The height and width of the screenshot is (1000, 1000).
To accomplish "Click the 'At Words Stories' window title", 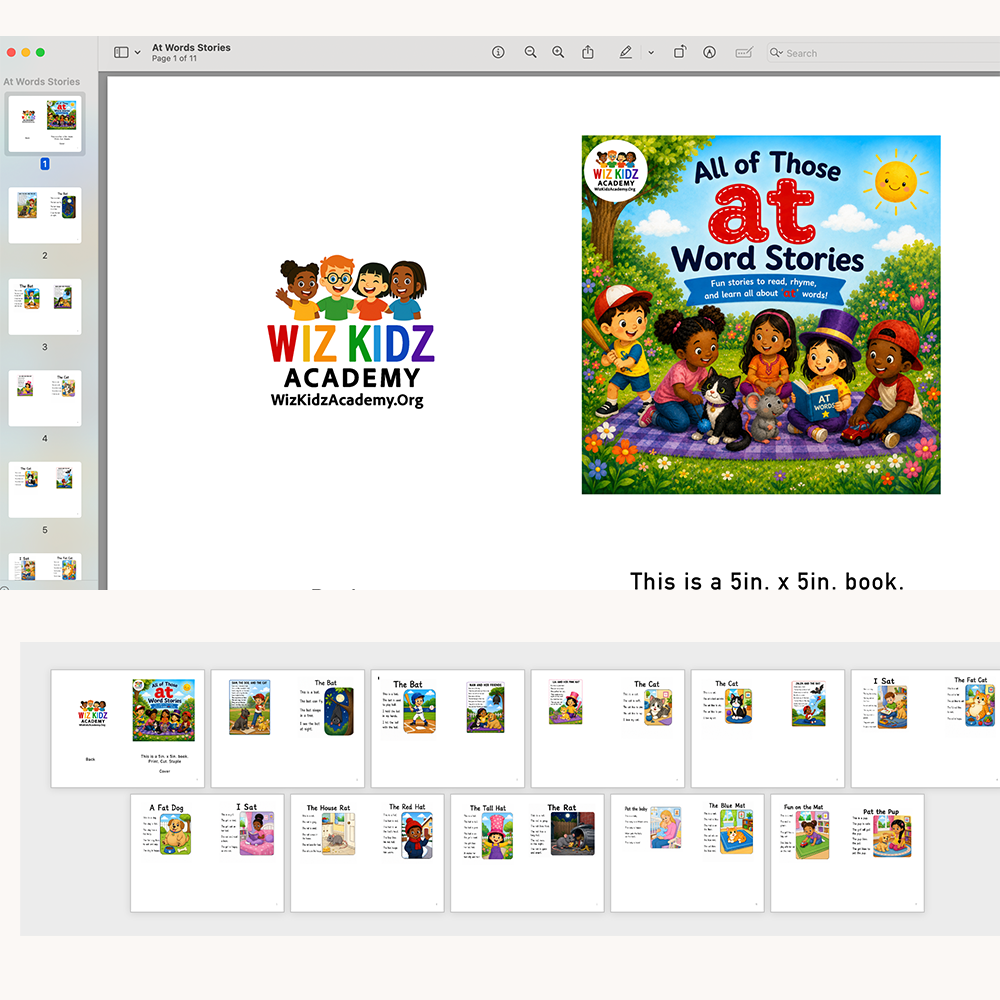I will [191, 47].
